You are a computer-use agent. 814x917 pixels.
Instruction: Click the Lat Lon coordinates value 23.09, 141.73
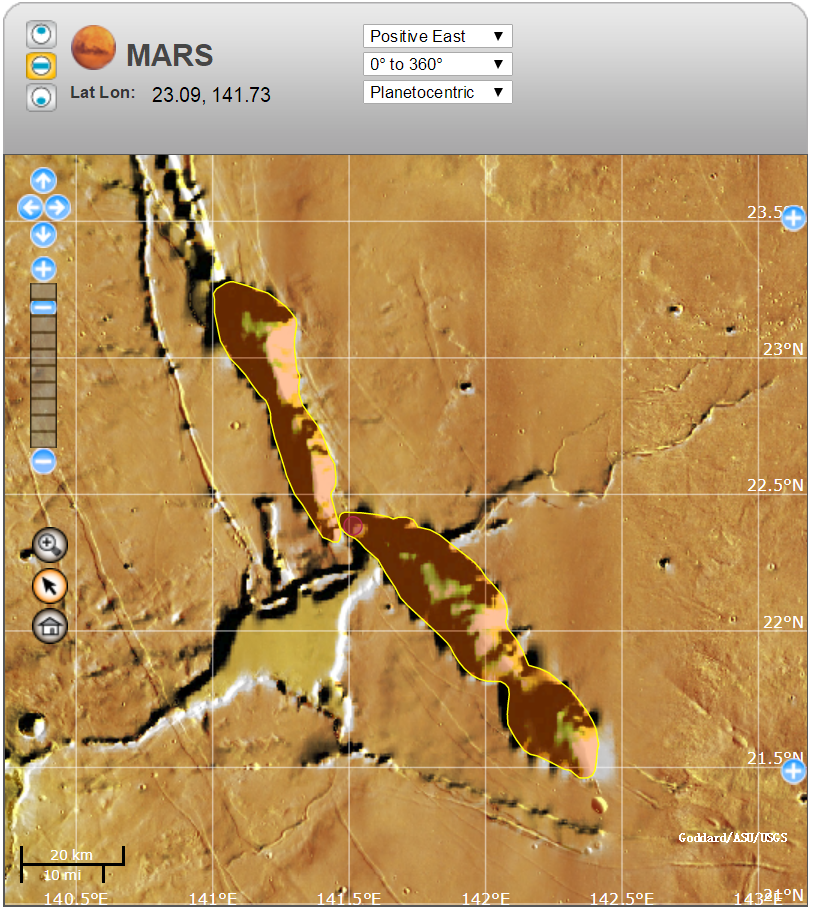pyautogui.click(x=211, y=95)
